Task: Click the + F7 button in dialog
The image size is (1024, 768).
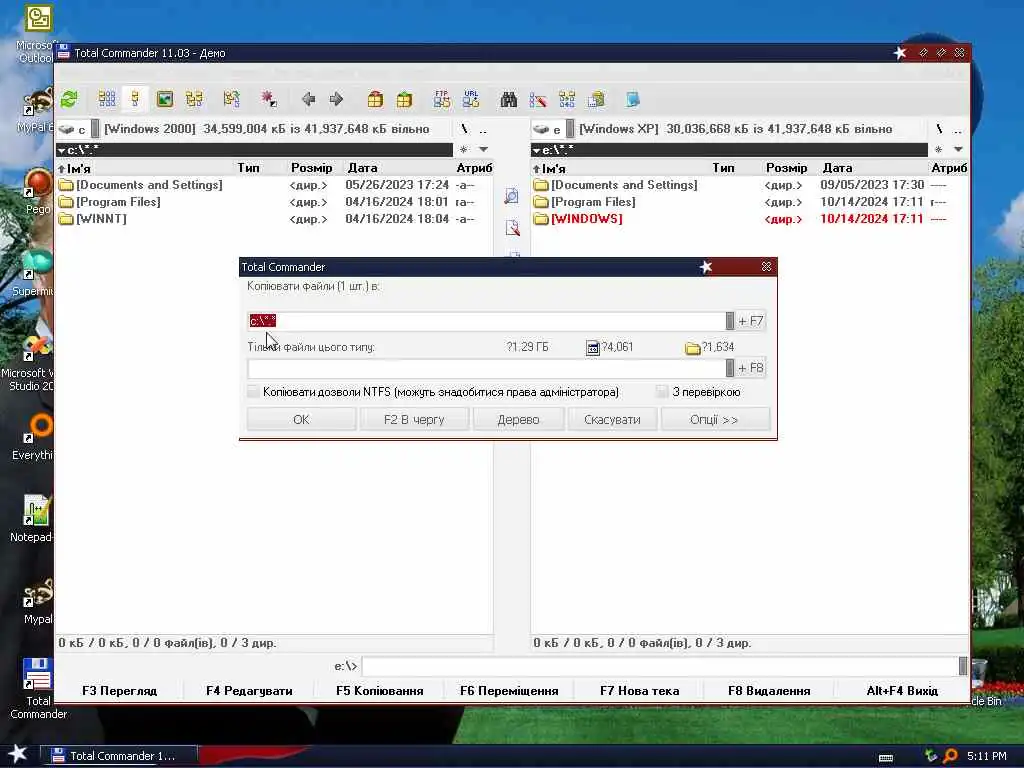Action: pyautogui.click(x=750, y=321)
